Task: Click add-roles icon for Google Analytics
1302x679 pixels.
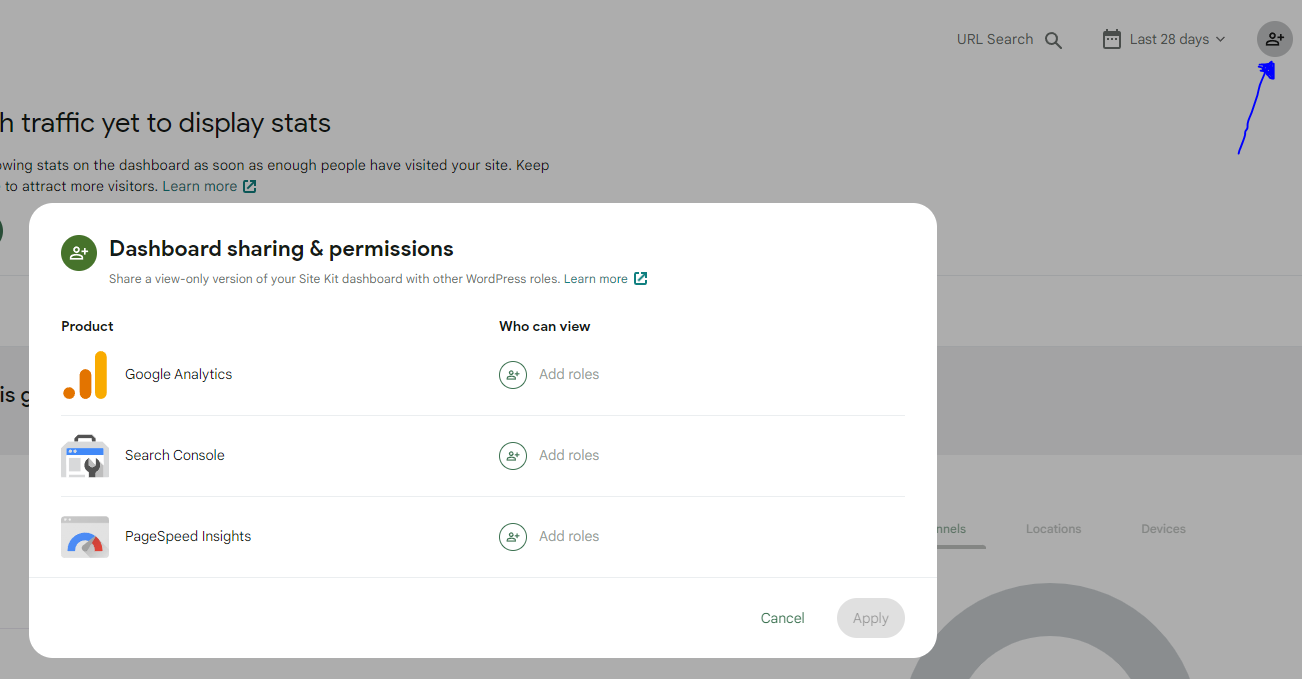Action: pyautogui.click(x=513, y=375)
